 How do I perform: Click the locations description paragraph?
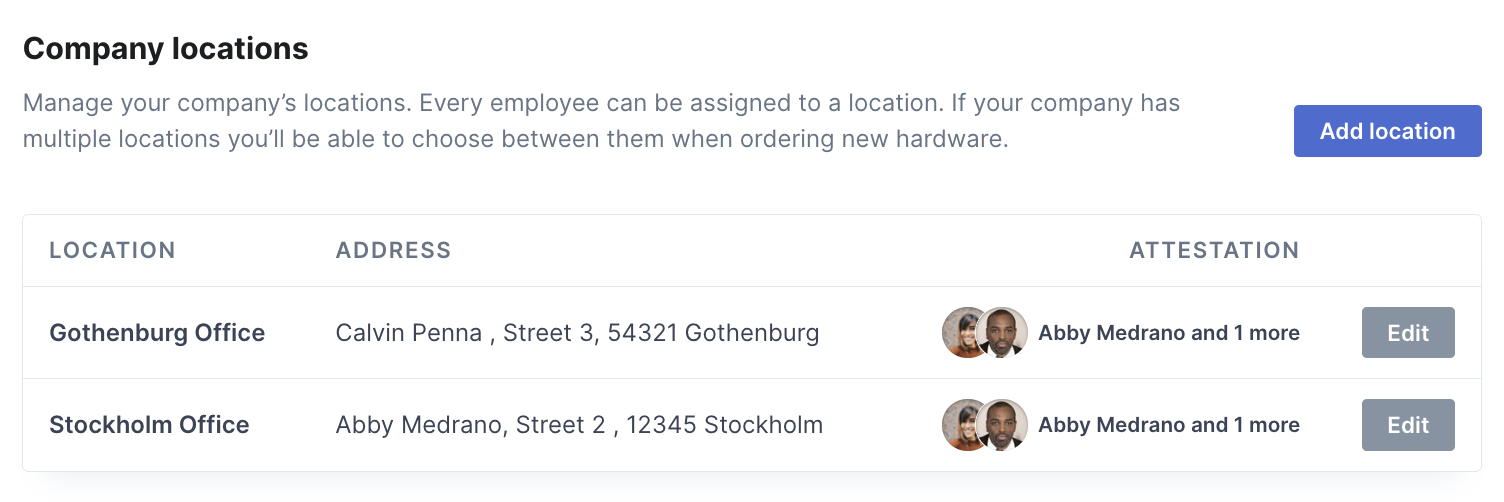click(x=602, y=121)
